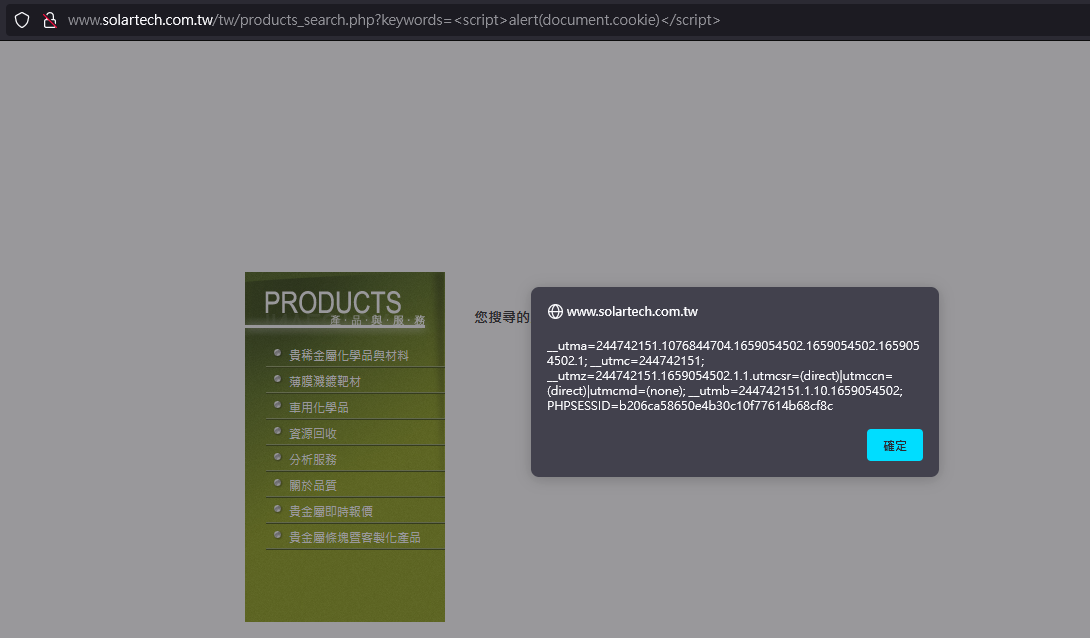The image size is (1090, 638).
Task: Click the www.solartech.com.tw dialog title
Action: click(x=632, y=311)
